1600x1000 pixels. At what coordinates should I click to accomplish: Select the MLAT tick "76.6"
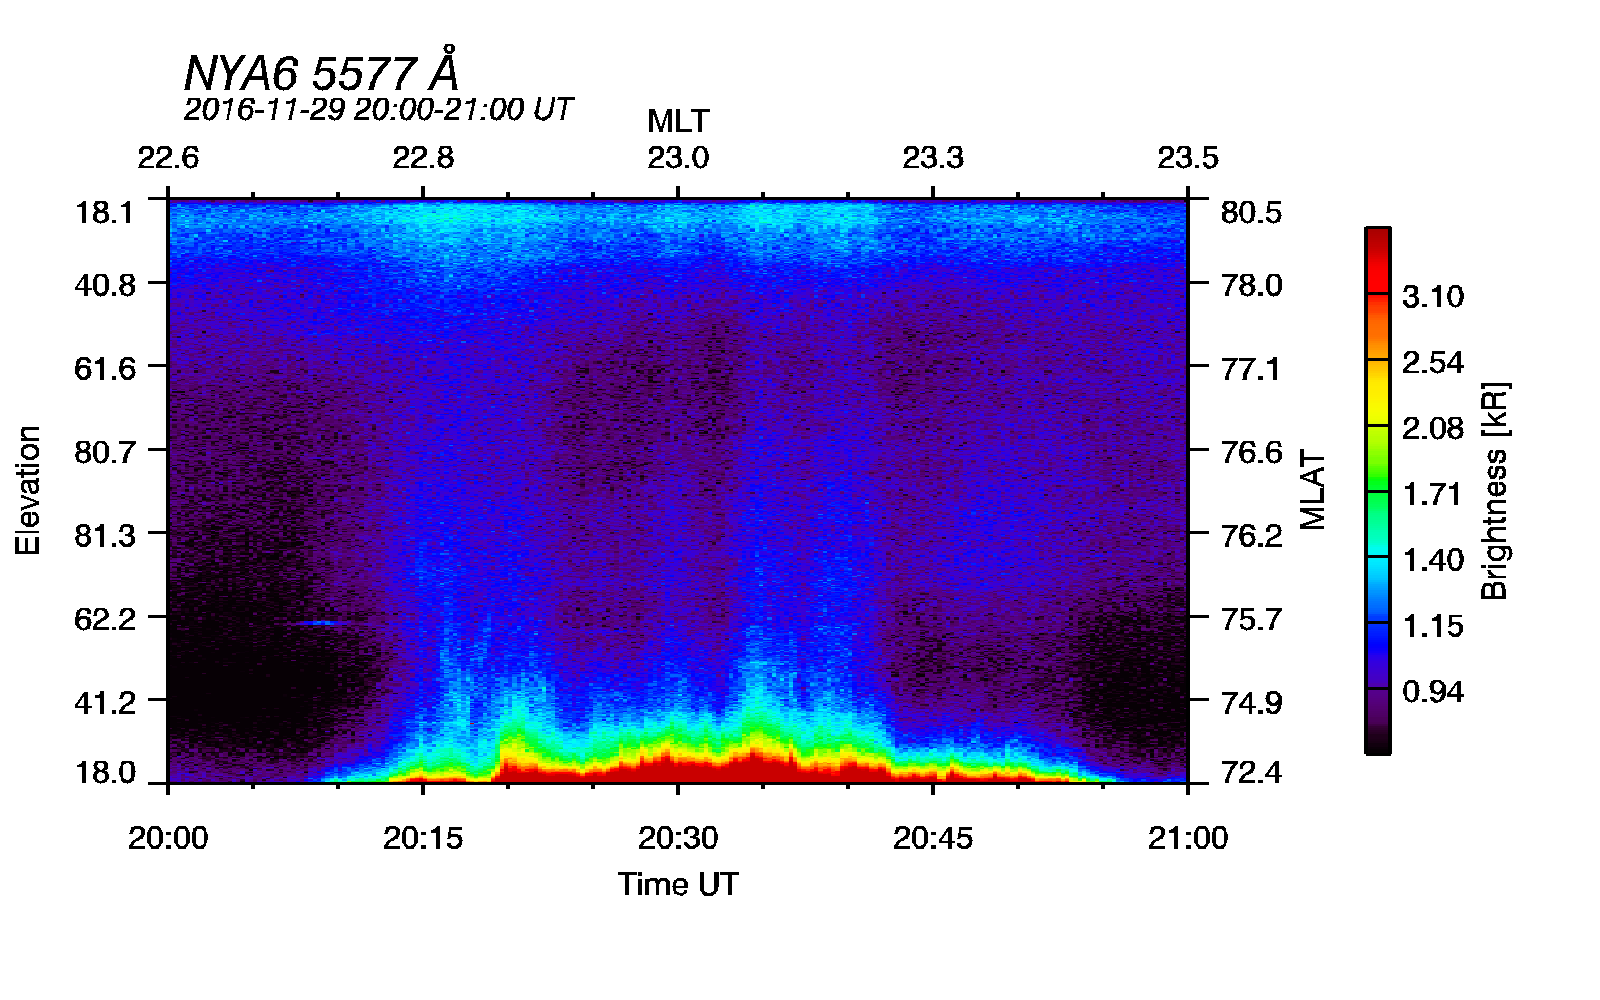pos(1251,452)
